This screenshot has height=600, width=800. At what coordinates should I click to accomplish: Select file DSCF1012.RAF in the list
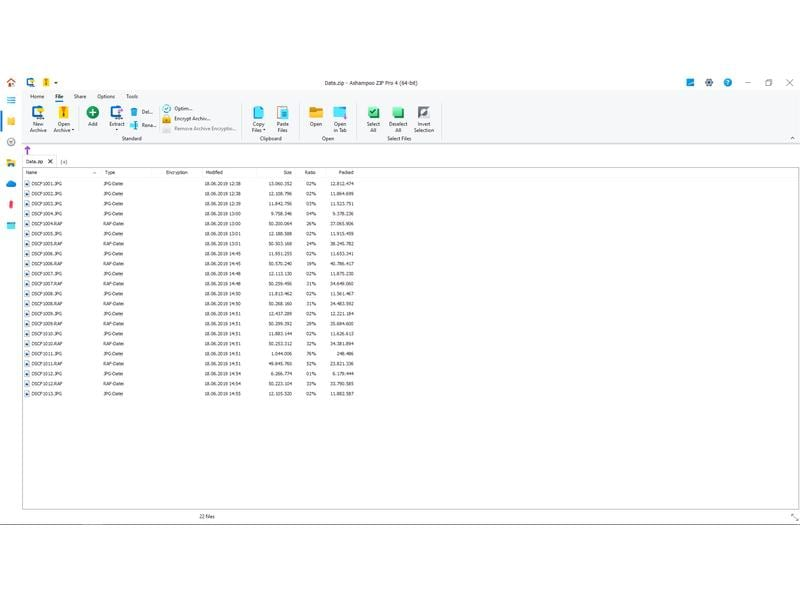[x=46, y=384]
